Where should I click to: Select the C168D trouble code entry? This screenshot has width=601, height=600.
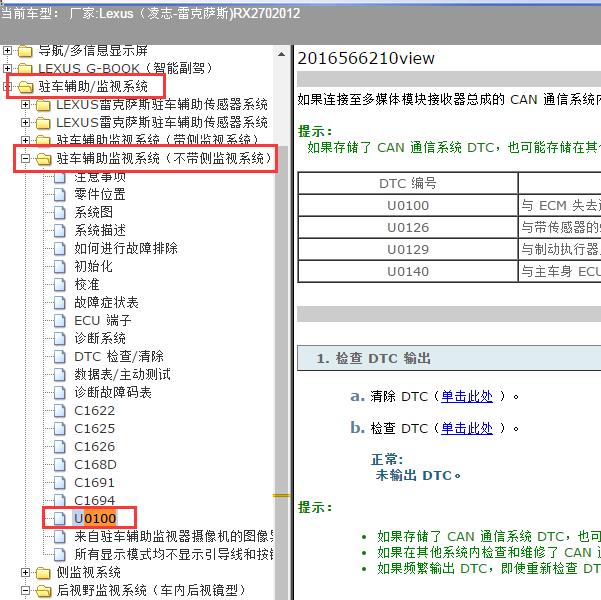click(95, 465)
